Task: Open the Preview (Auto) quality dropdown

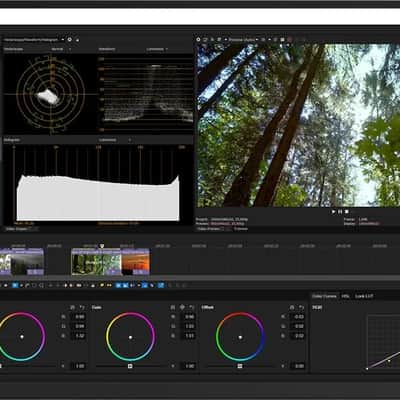Action: point(243,39)
